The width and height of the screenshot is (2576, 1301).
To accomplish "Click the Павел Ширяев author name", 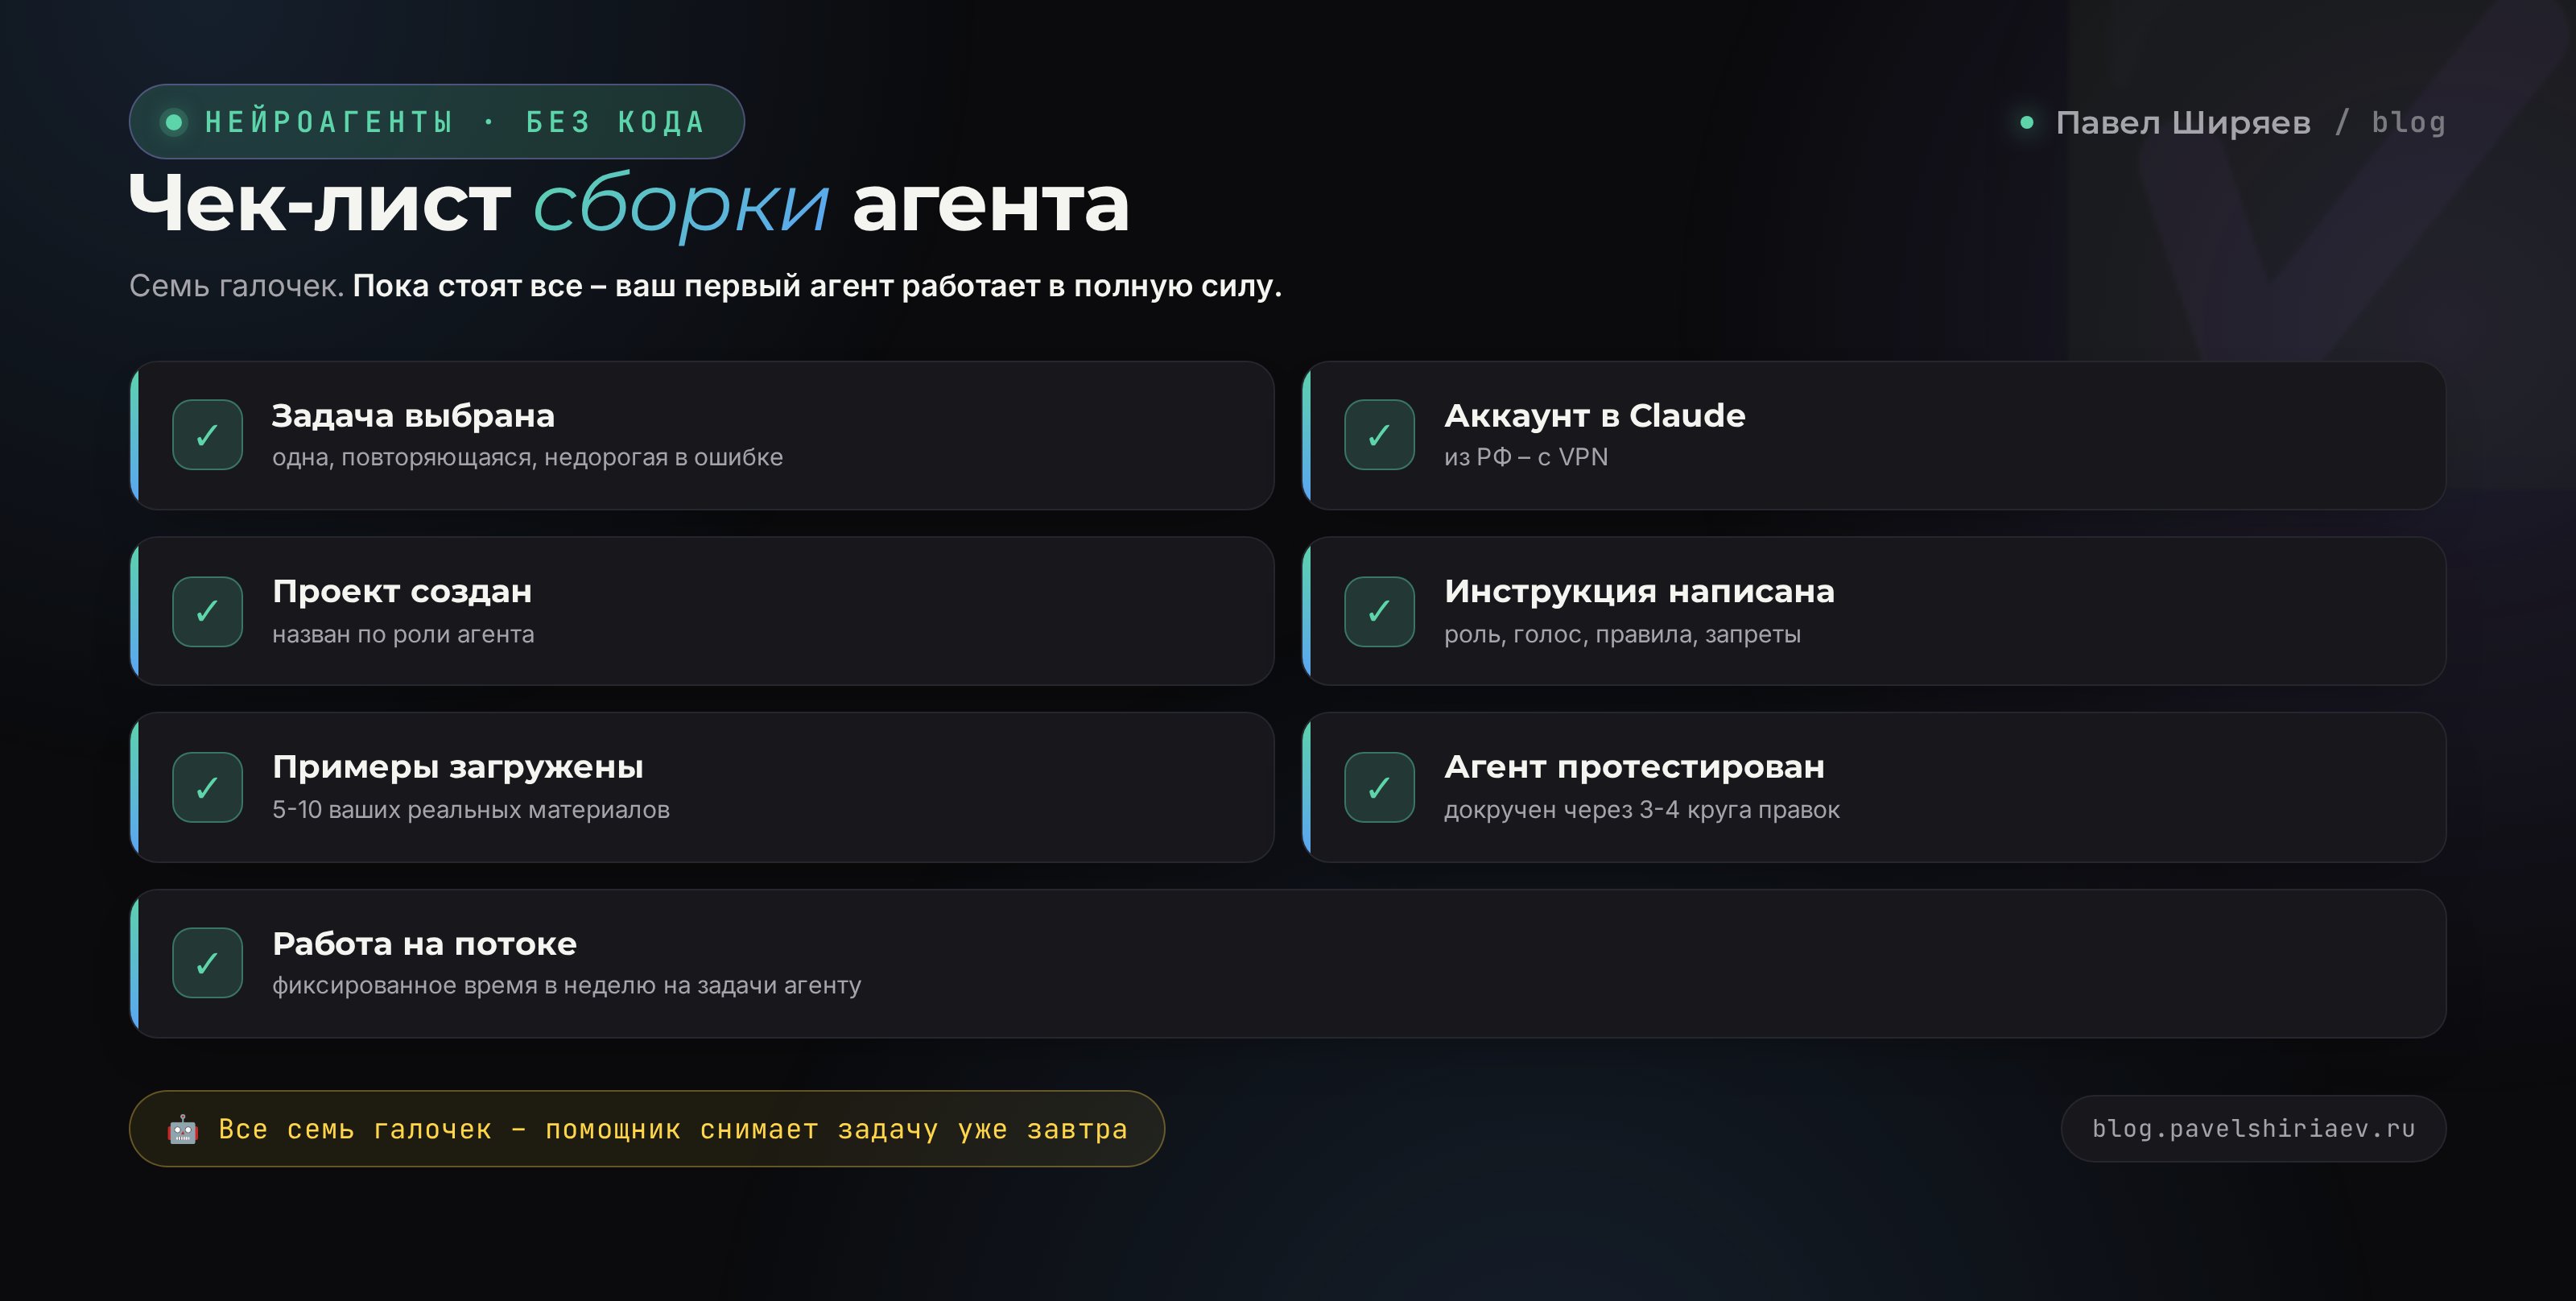I will [2182, 123].
